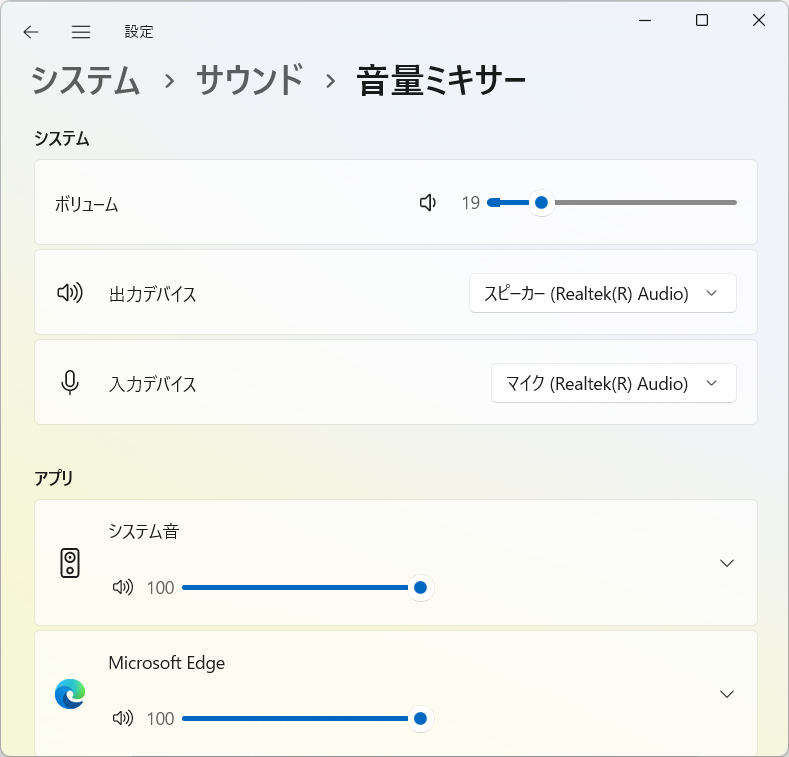Screen dimensions: 789x757
Task: Mute the main volume speaker icon
Action: point(428,203)
